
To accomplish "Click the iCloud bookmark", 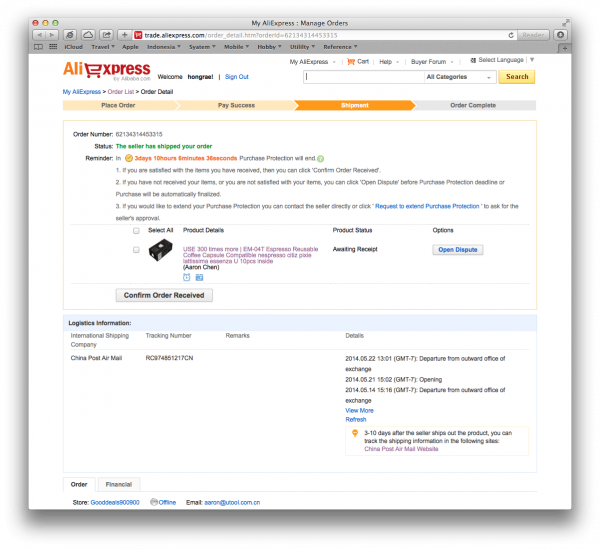I will tap(73, 47).
